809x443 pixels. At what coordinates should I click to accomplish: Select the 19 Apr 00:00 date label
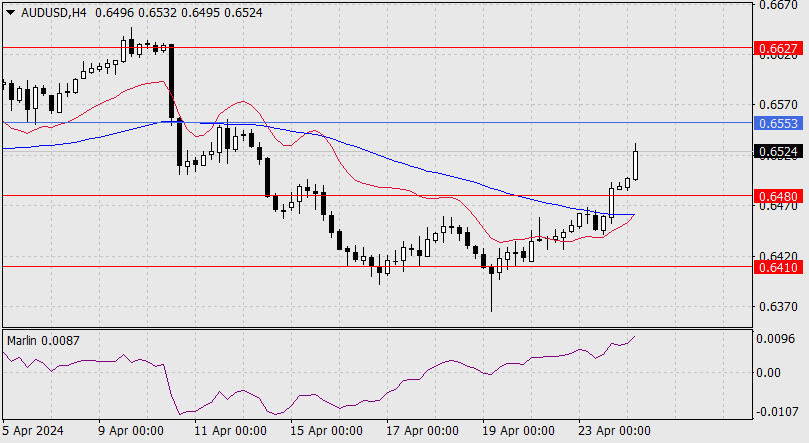tap(518, 431)
